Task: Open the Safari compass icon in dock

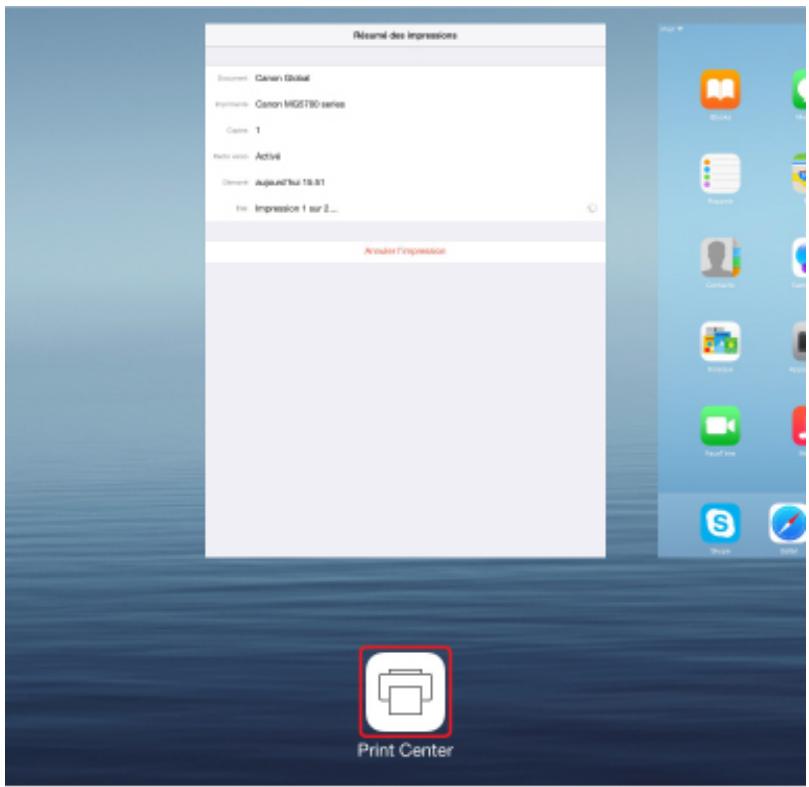Action: (x=787, y=523)
